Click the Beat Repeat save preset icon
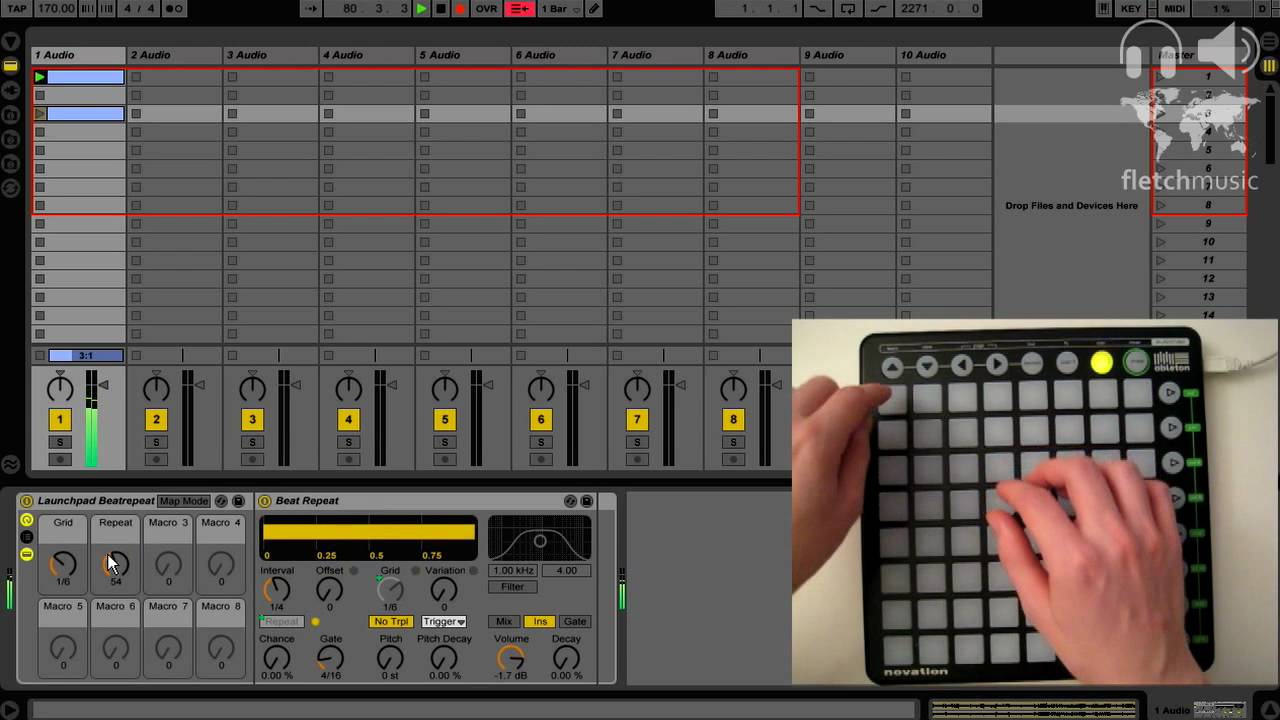This screenshot has width=1280, height=720. pyautogui.click(x=587, y=501)
